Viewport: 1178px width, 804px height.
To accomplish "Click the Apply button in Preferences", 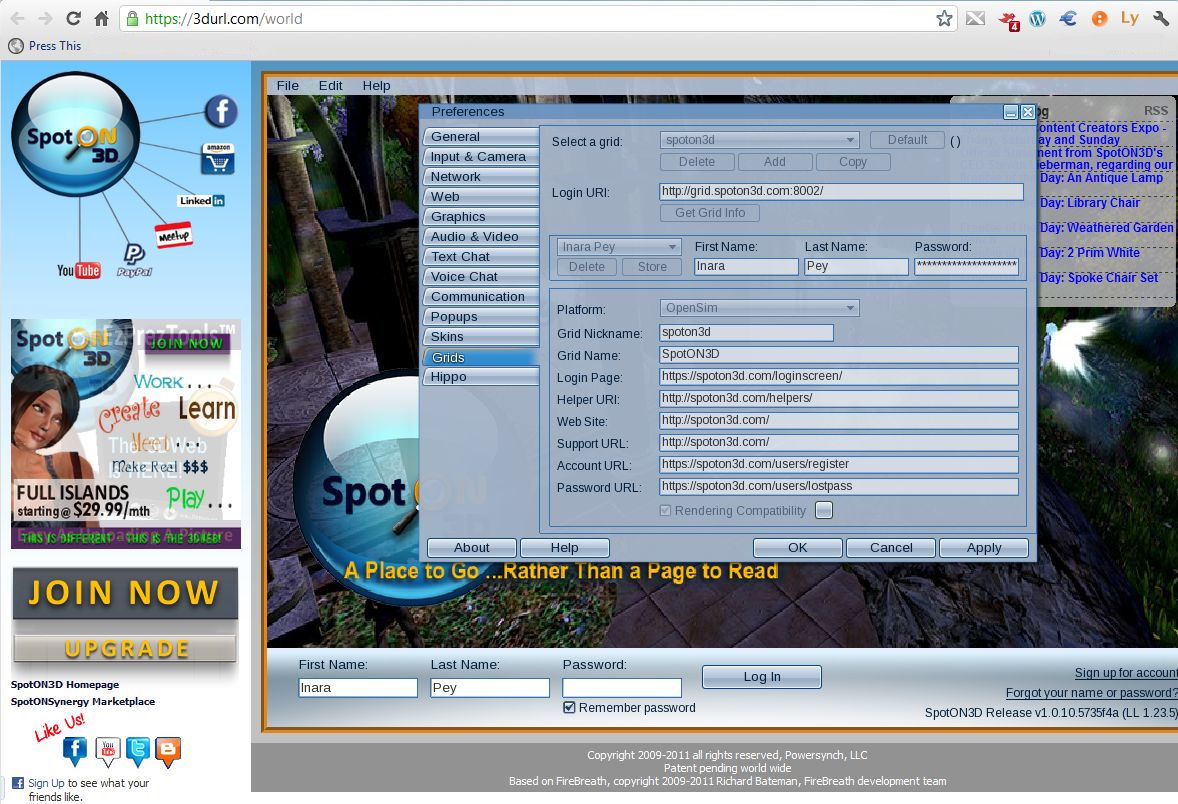I will [x=983, y=547].
